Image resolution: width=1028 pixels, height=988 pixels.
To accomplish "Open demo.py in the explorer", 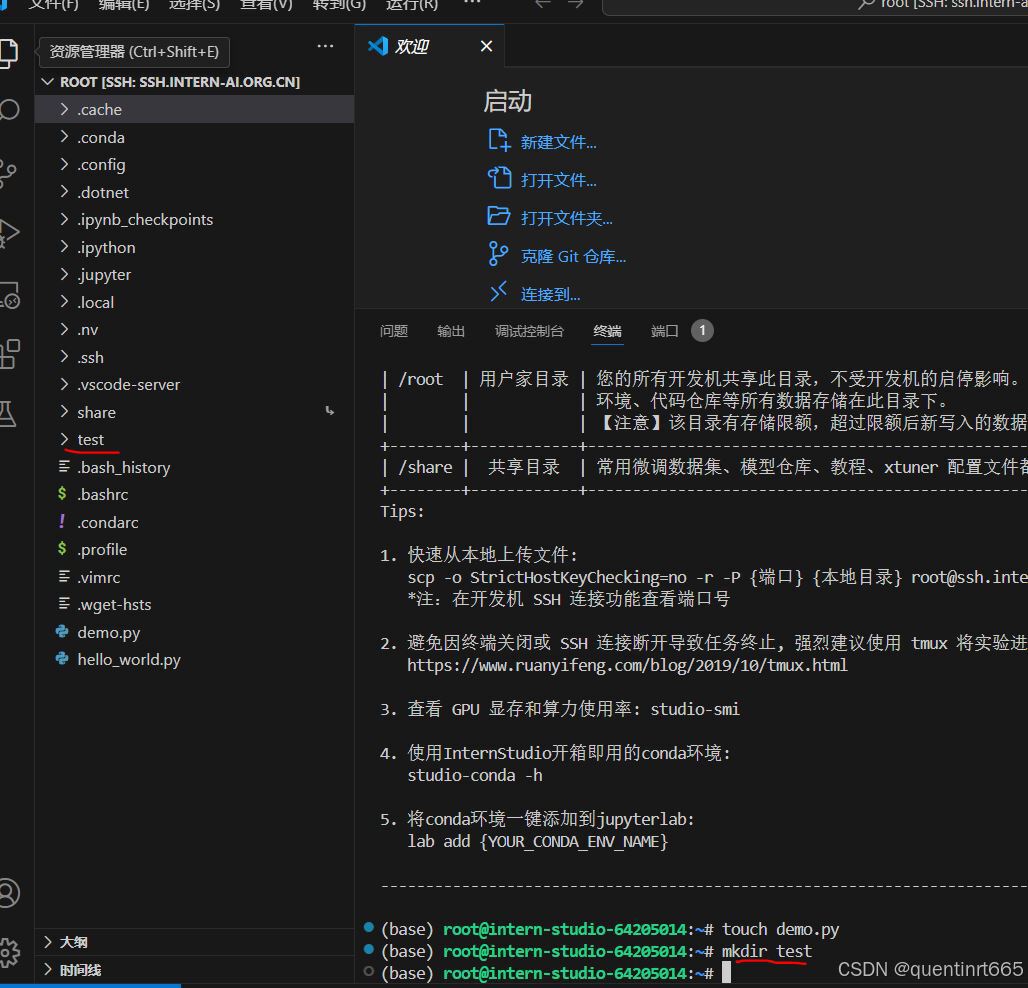I will (194, 633).
